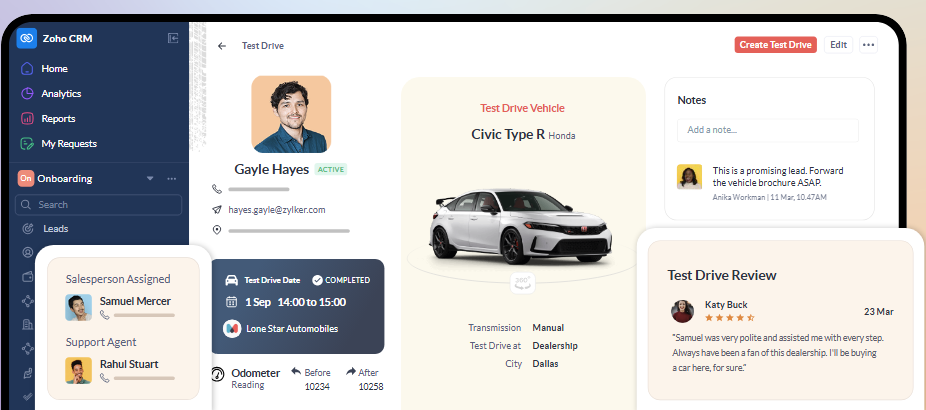Click the Create Test Drive button
This screenshot has height=410, width=926.
(775, 45)
